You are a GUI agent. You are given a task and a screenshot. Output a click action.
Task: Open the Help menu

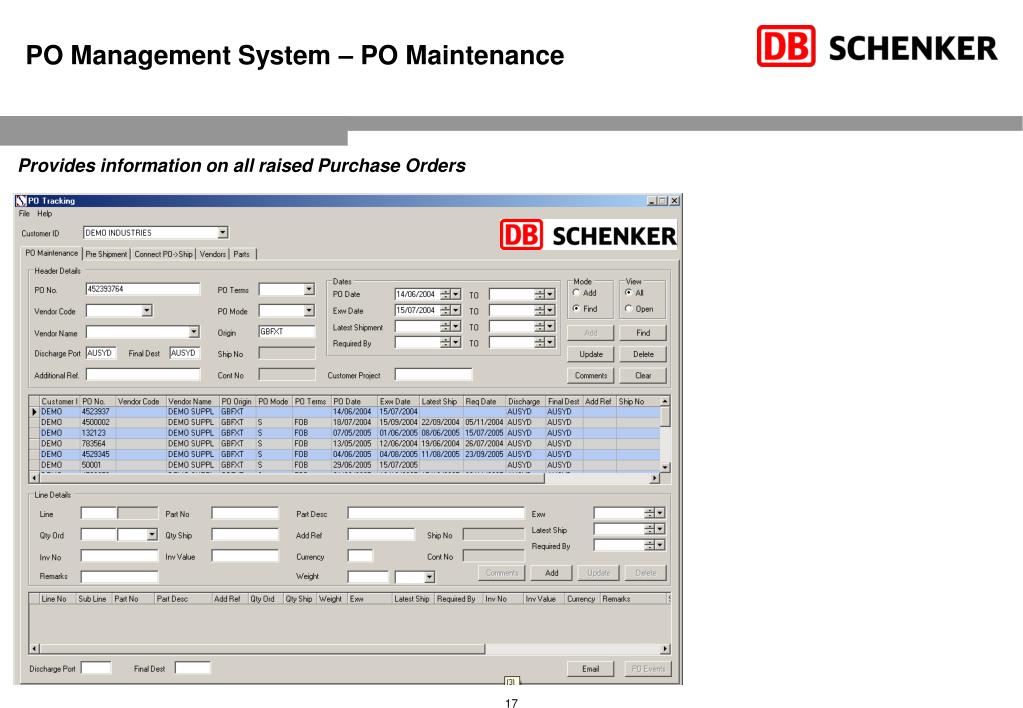tap(44, 214)
